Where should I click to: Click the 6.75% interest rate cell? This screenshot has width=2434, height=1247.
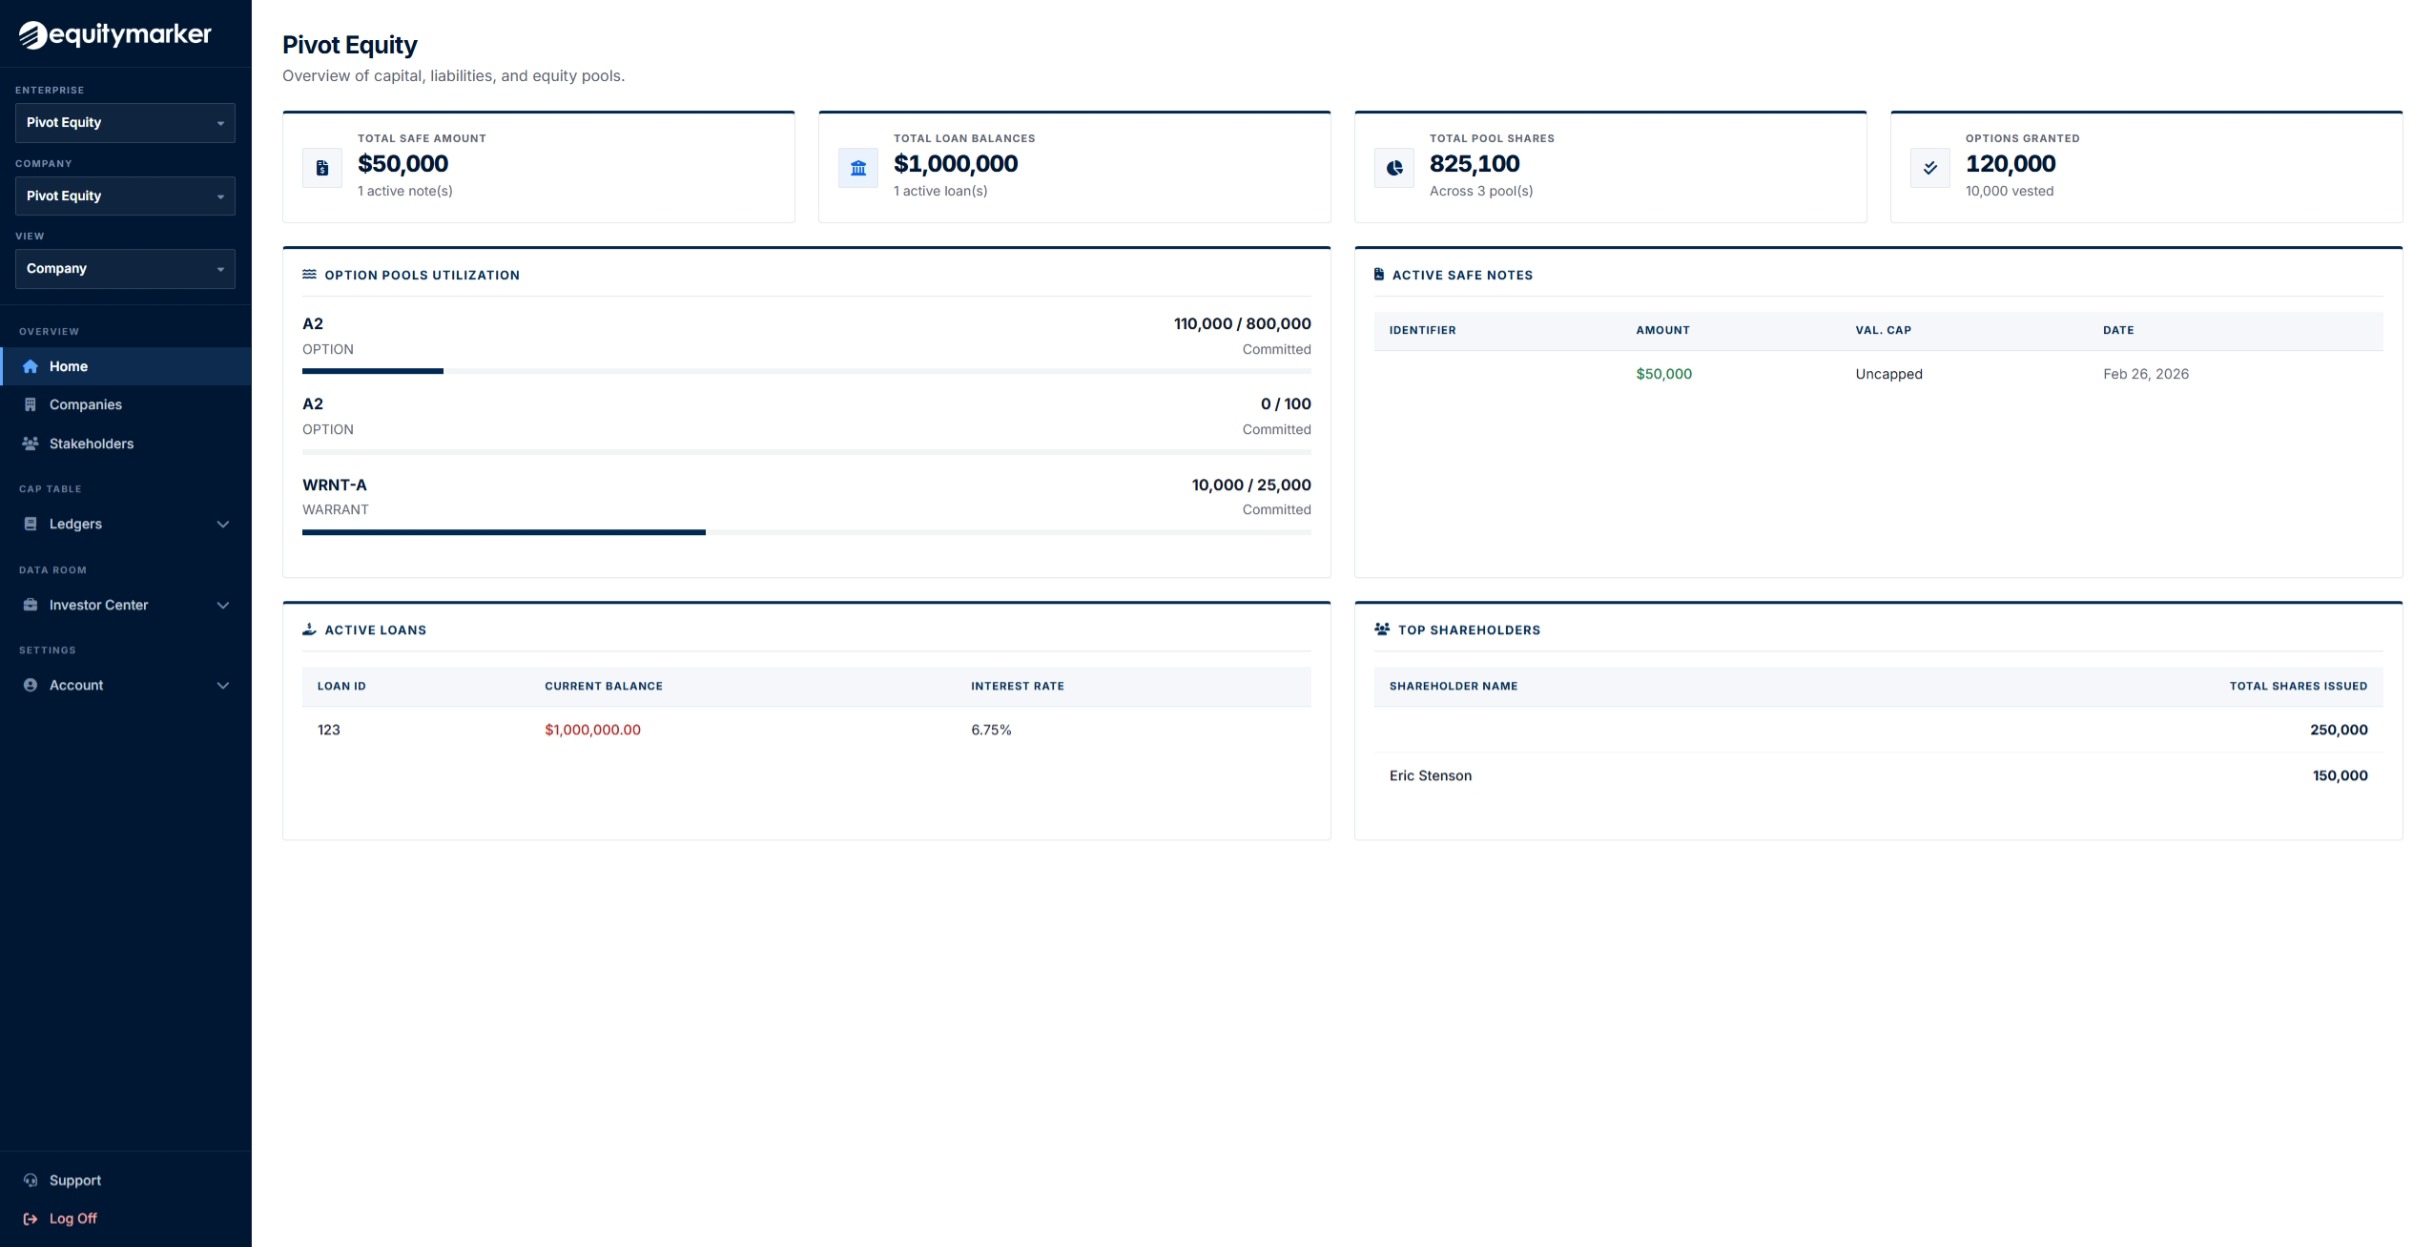point(991,730)
